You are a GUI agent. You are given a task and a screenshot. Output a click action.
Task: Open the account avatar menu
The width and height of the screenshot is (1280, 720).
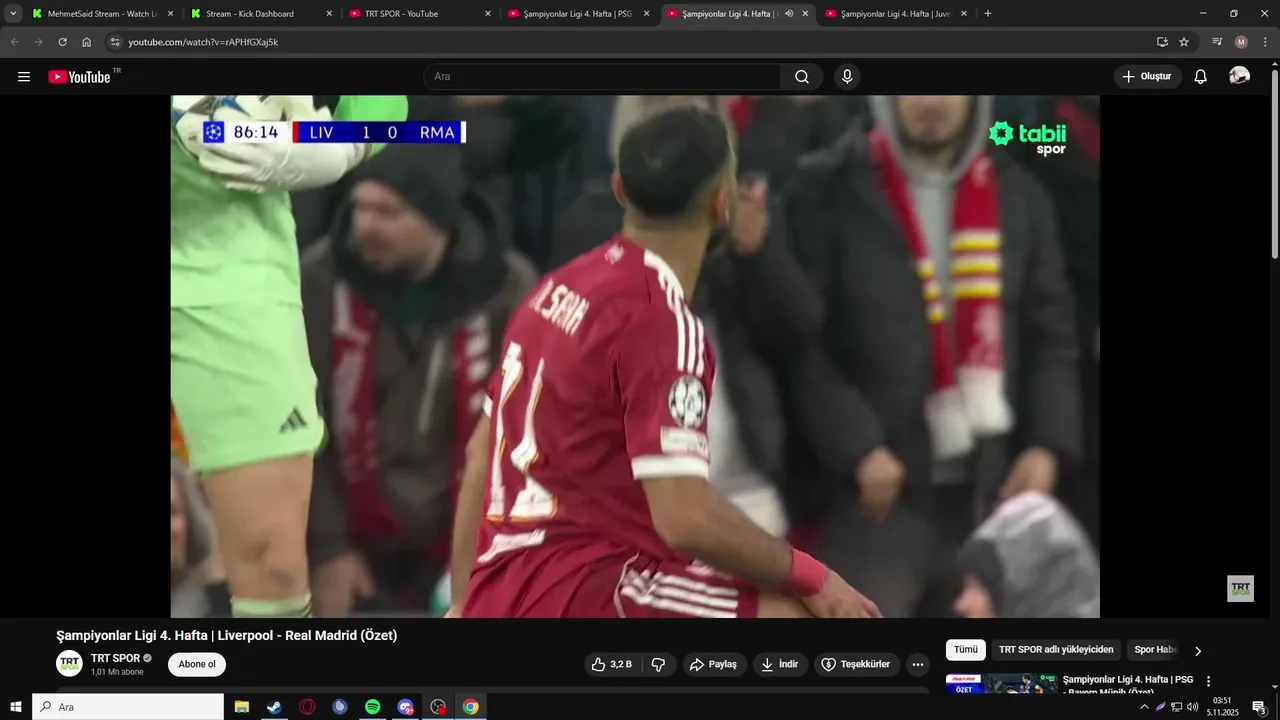coord(1239,76)
